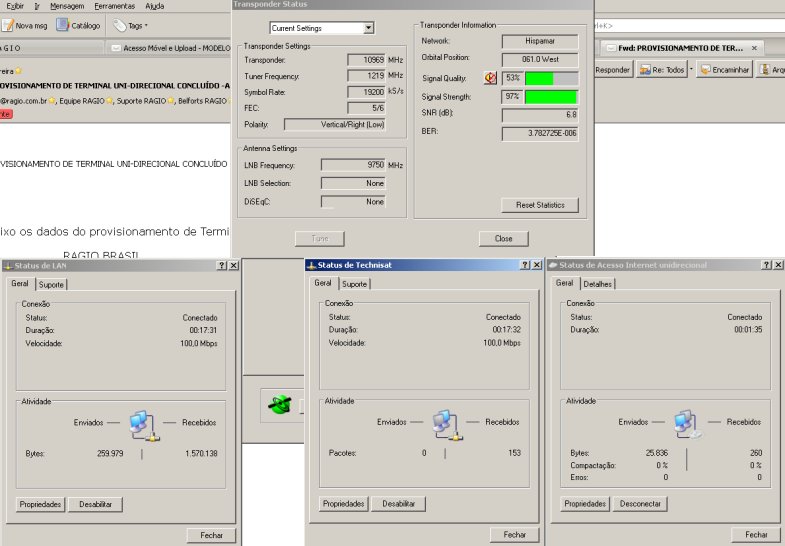Click Status de Technisat title bar icon
This screenshot has height=546, width=785.
[311, 265]
